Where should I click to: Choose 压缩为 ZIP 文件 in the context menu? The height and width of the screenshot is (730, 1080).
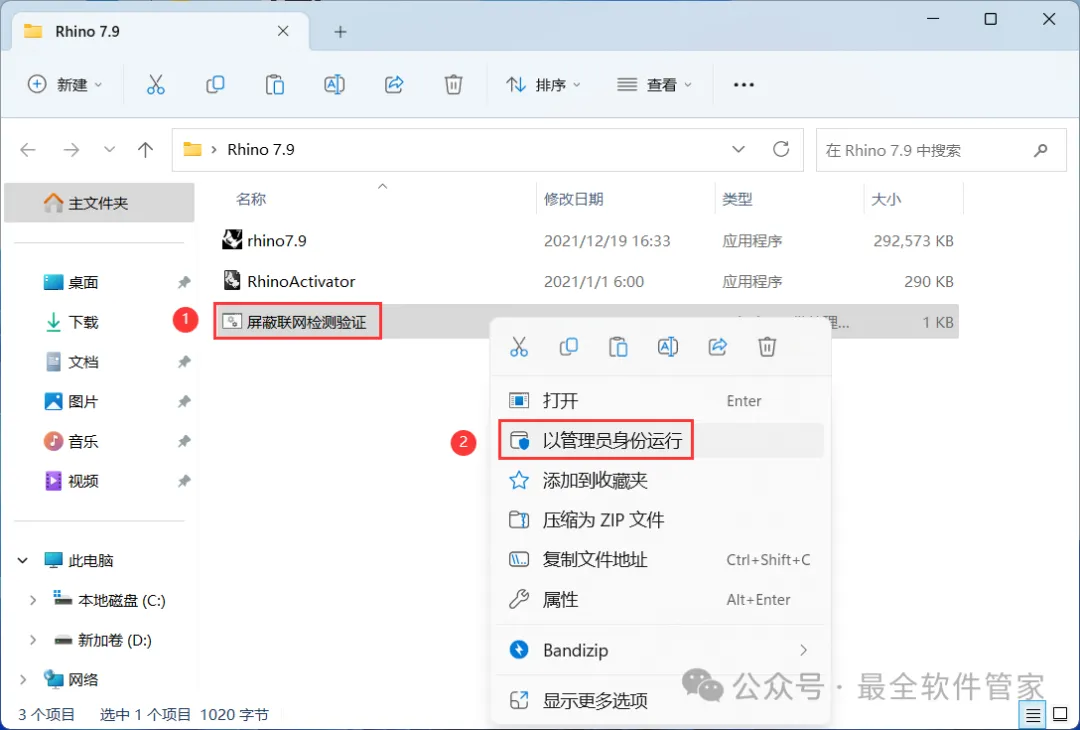(660, 520)
